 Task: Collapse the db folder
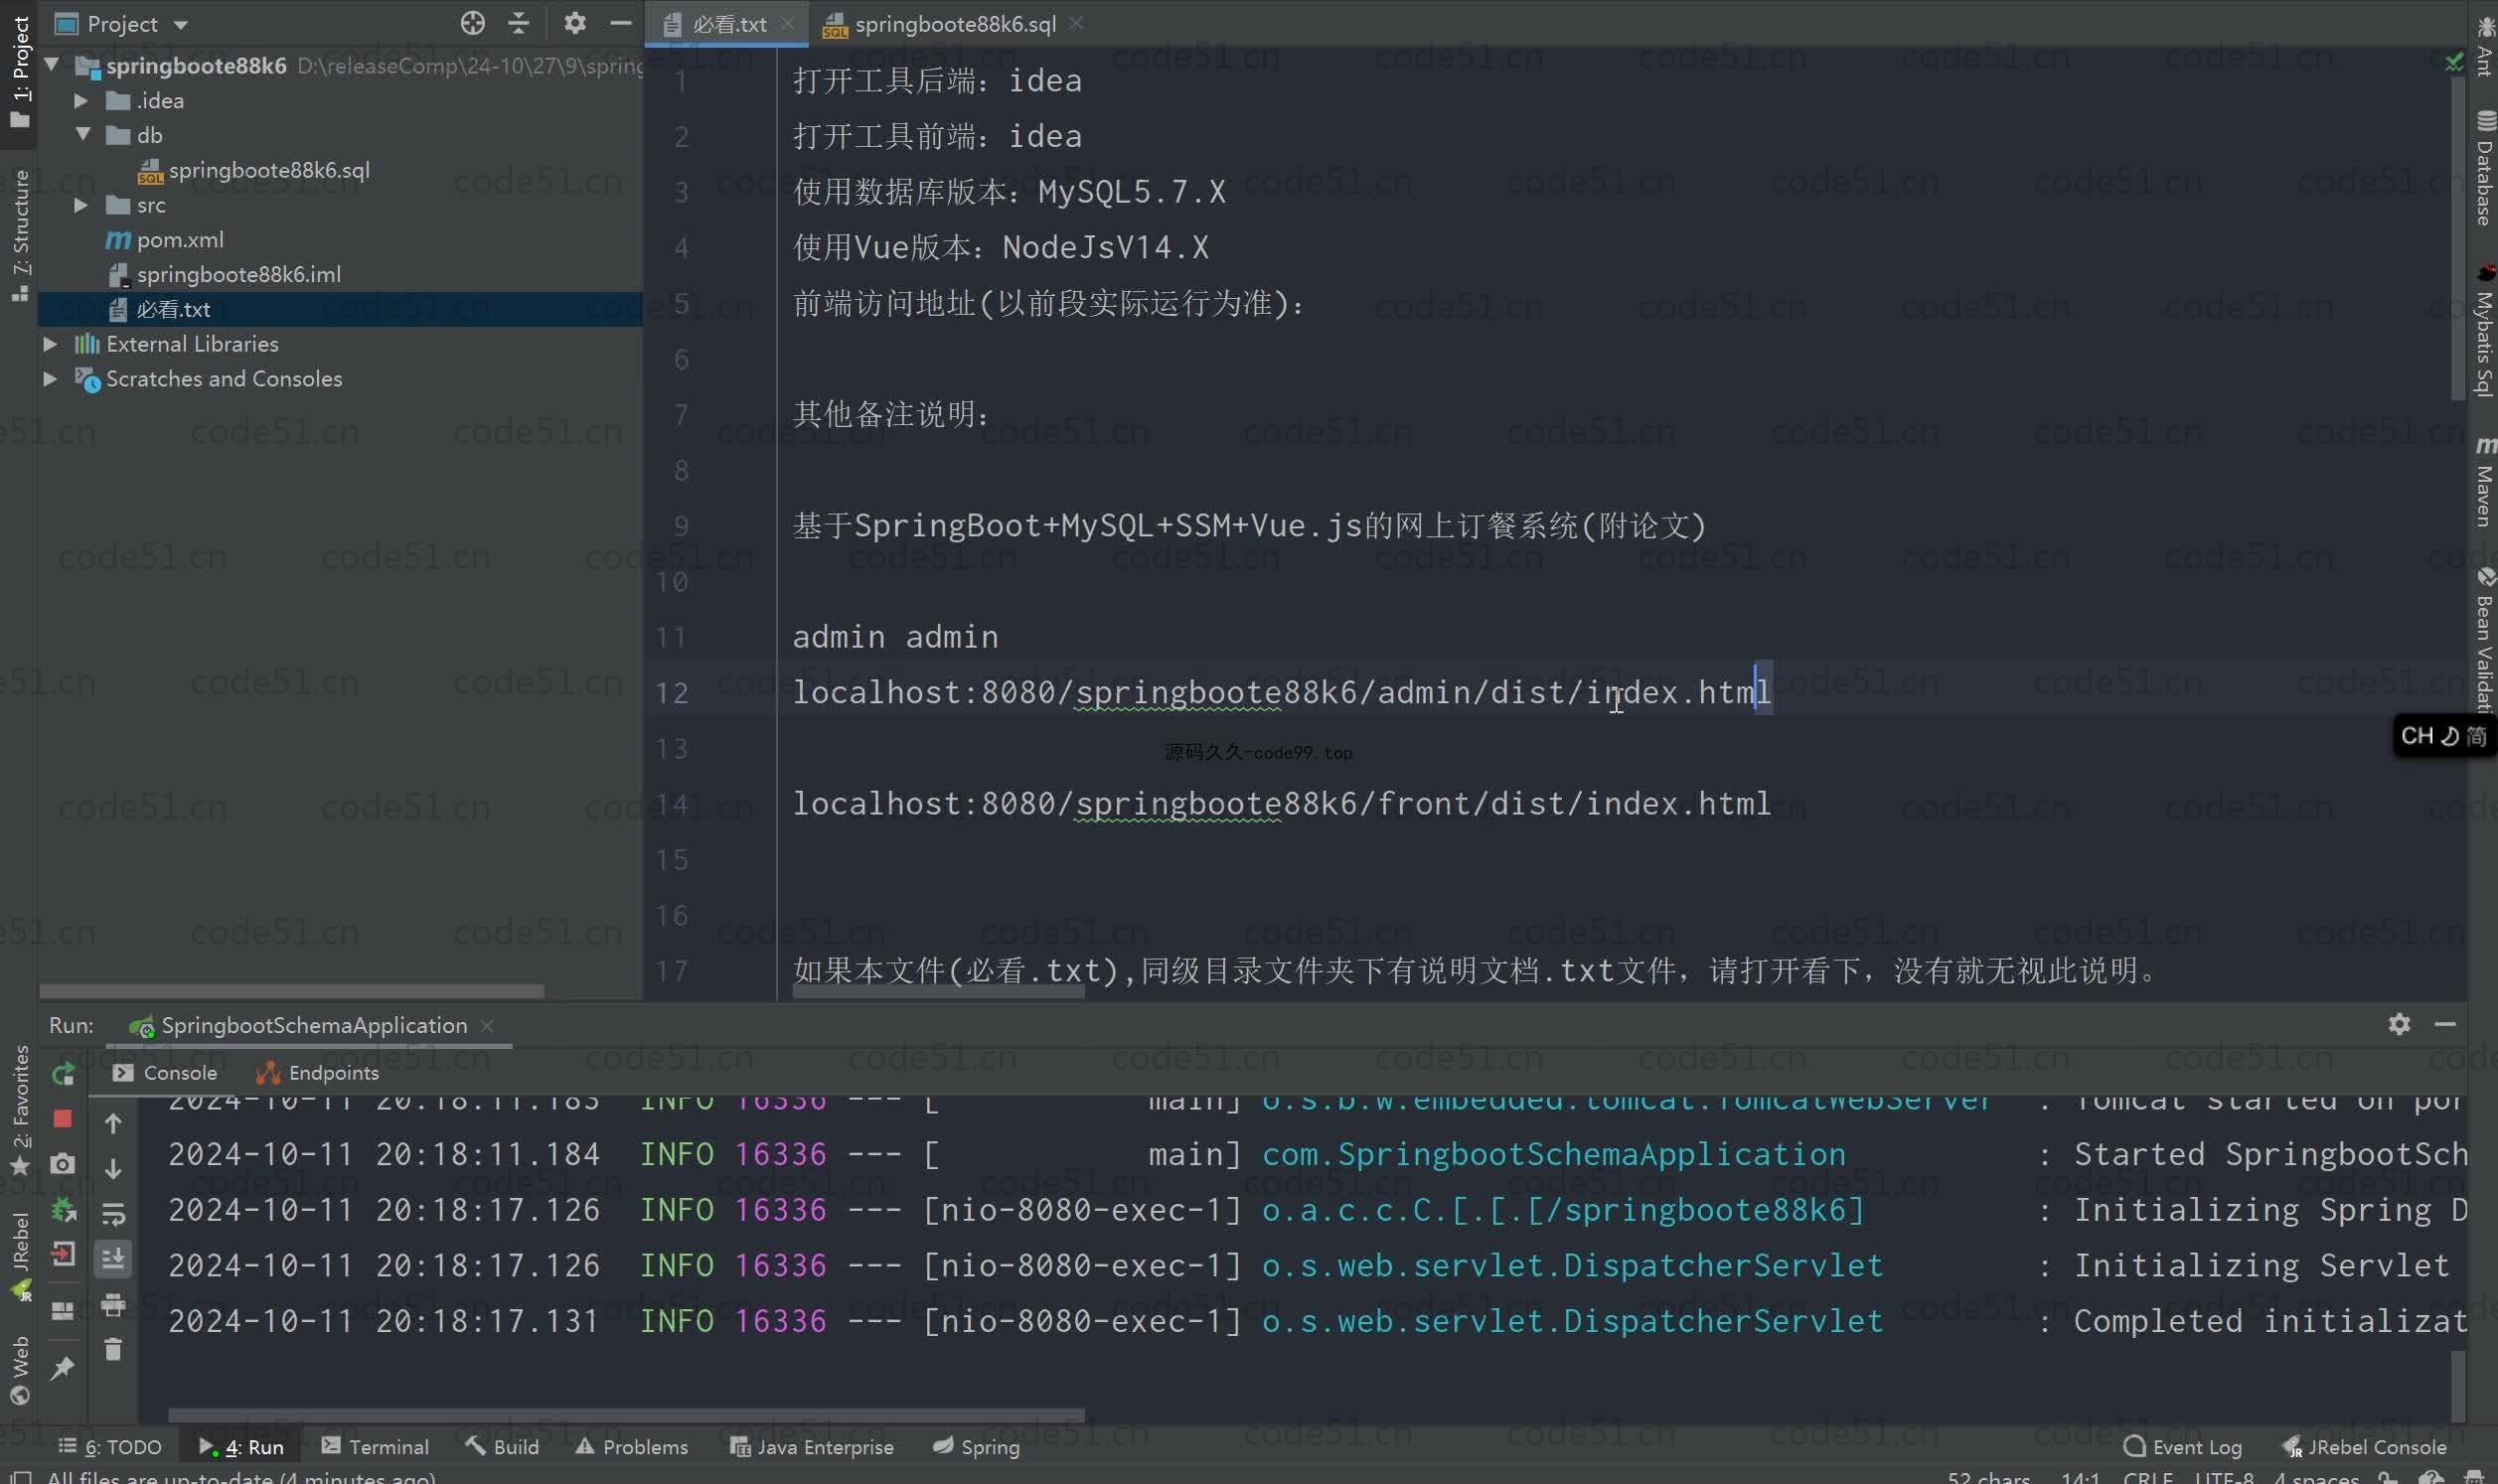pos(82,134)
